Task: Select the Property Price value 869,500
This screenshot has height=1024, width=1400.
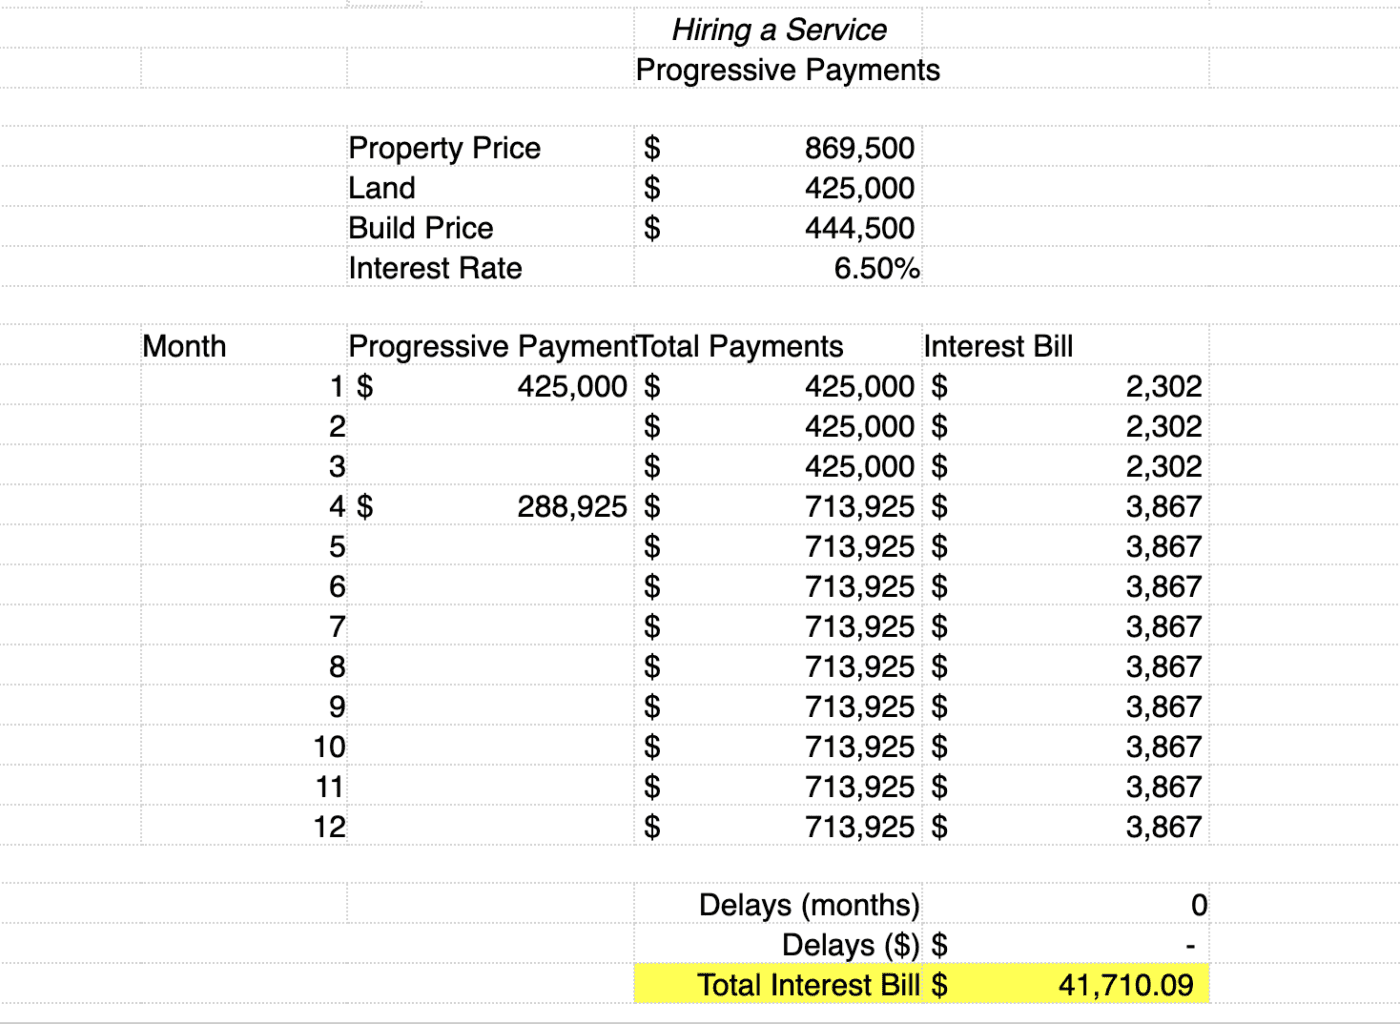Action: [x=858, y=148]
